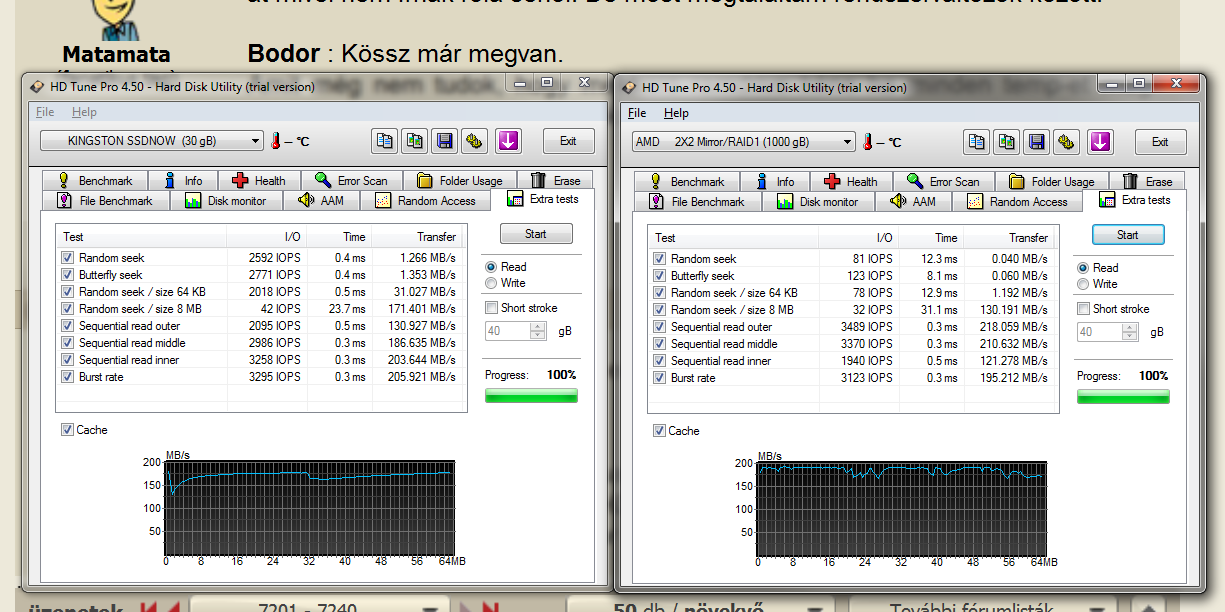Image resolution: width=1225 pixels, height=612 pixels.
Task: Copy text results icon in KINGSTON window
Action: tap(385, 141)
